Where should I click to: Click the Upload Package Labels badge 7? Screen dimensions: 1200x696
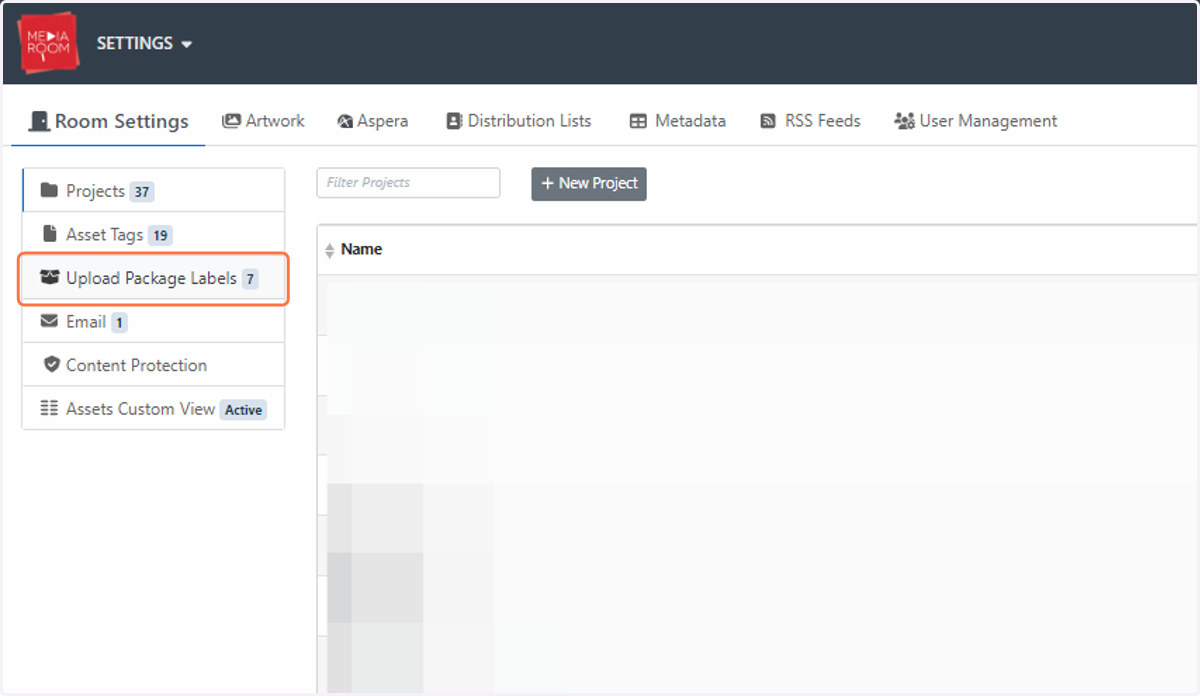point(250,280)
